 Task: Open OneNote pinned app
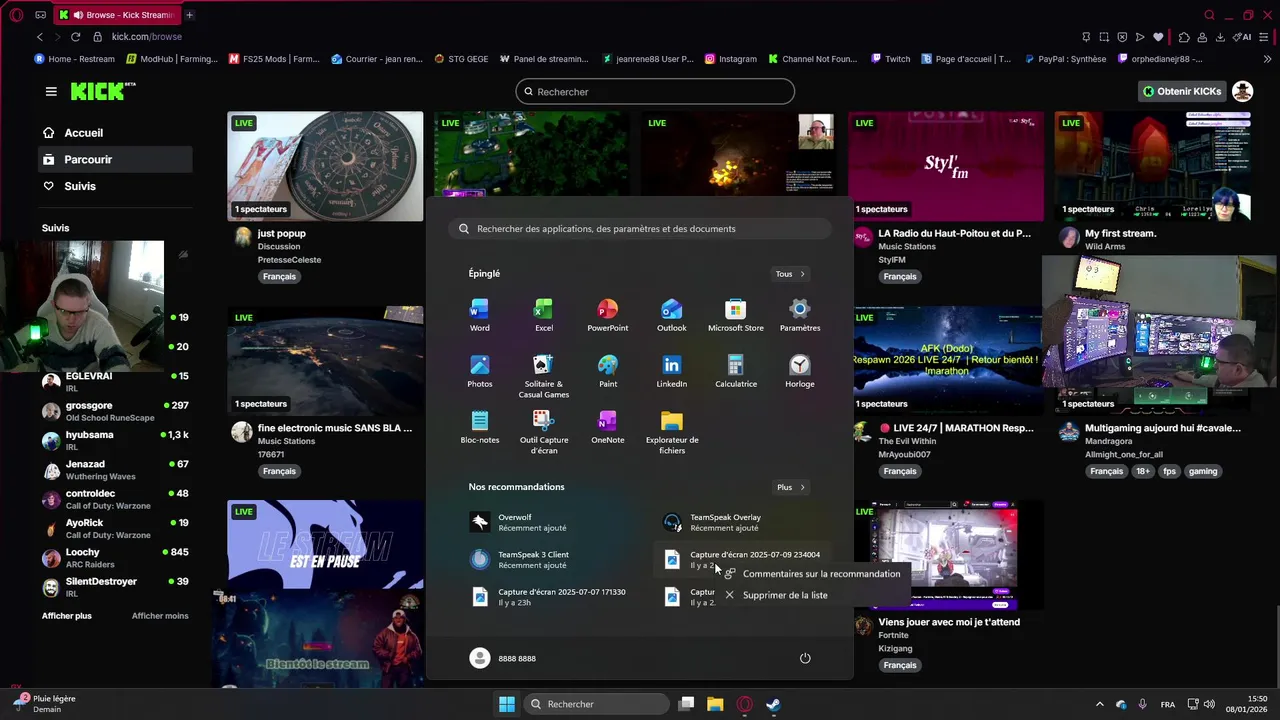[607, 427]
